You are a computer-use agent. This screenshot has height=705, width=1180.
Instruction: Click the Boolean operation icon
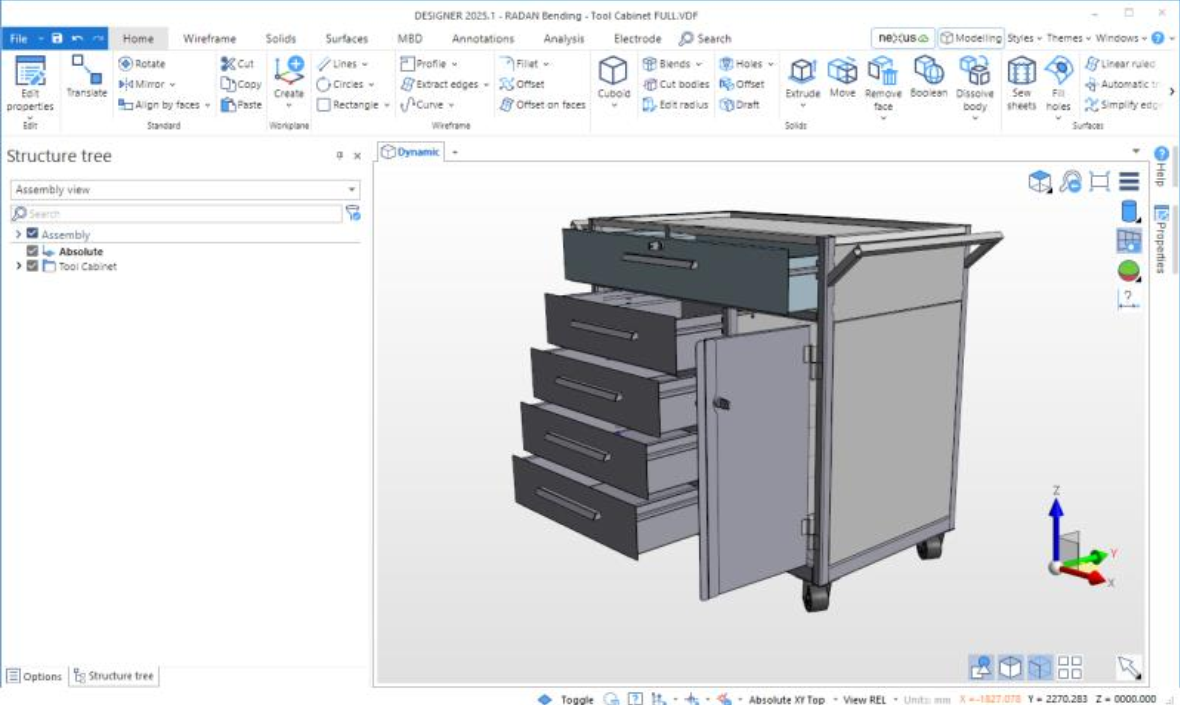pyautogui.click(x=928, y=71)
